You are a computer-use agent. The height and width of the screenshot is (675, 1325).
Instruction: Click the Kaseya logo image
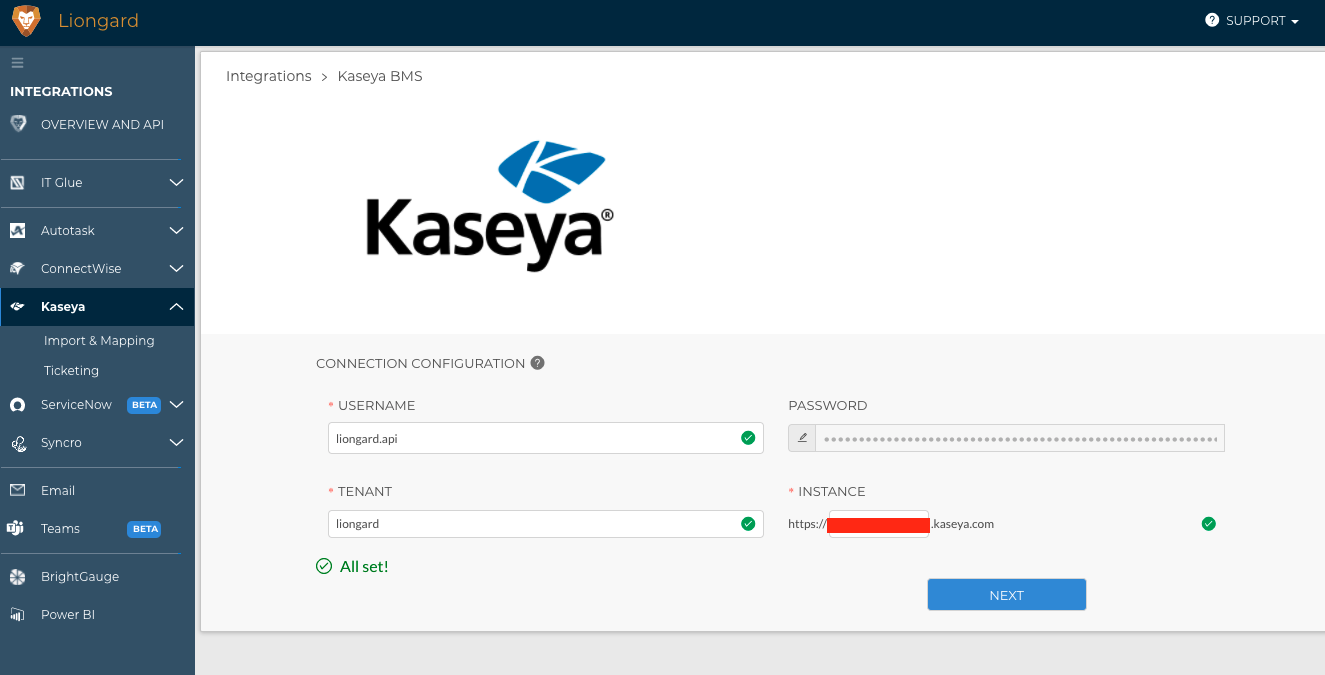490,206
